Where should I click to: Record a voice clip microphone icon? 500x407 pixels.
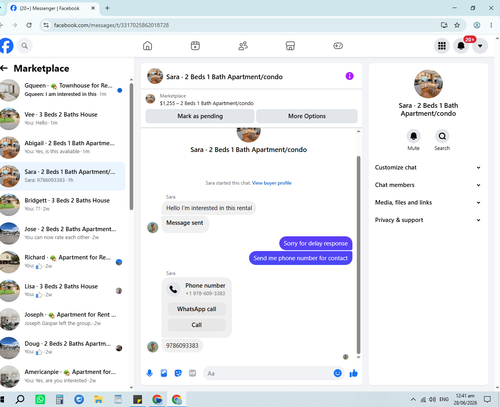(150, 373)
